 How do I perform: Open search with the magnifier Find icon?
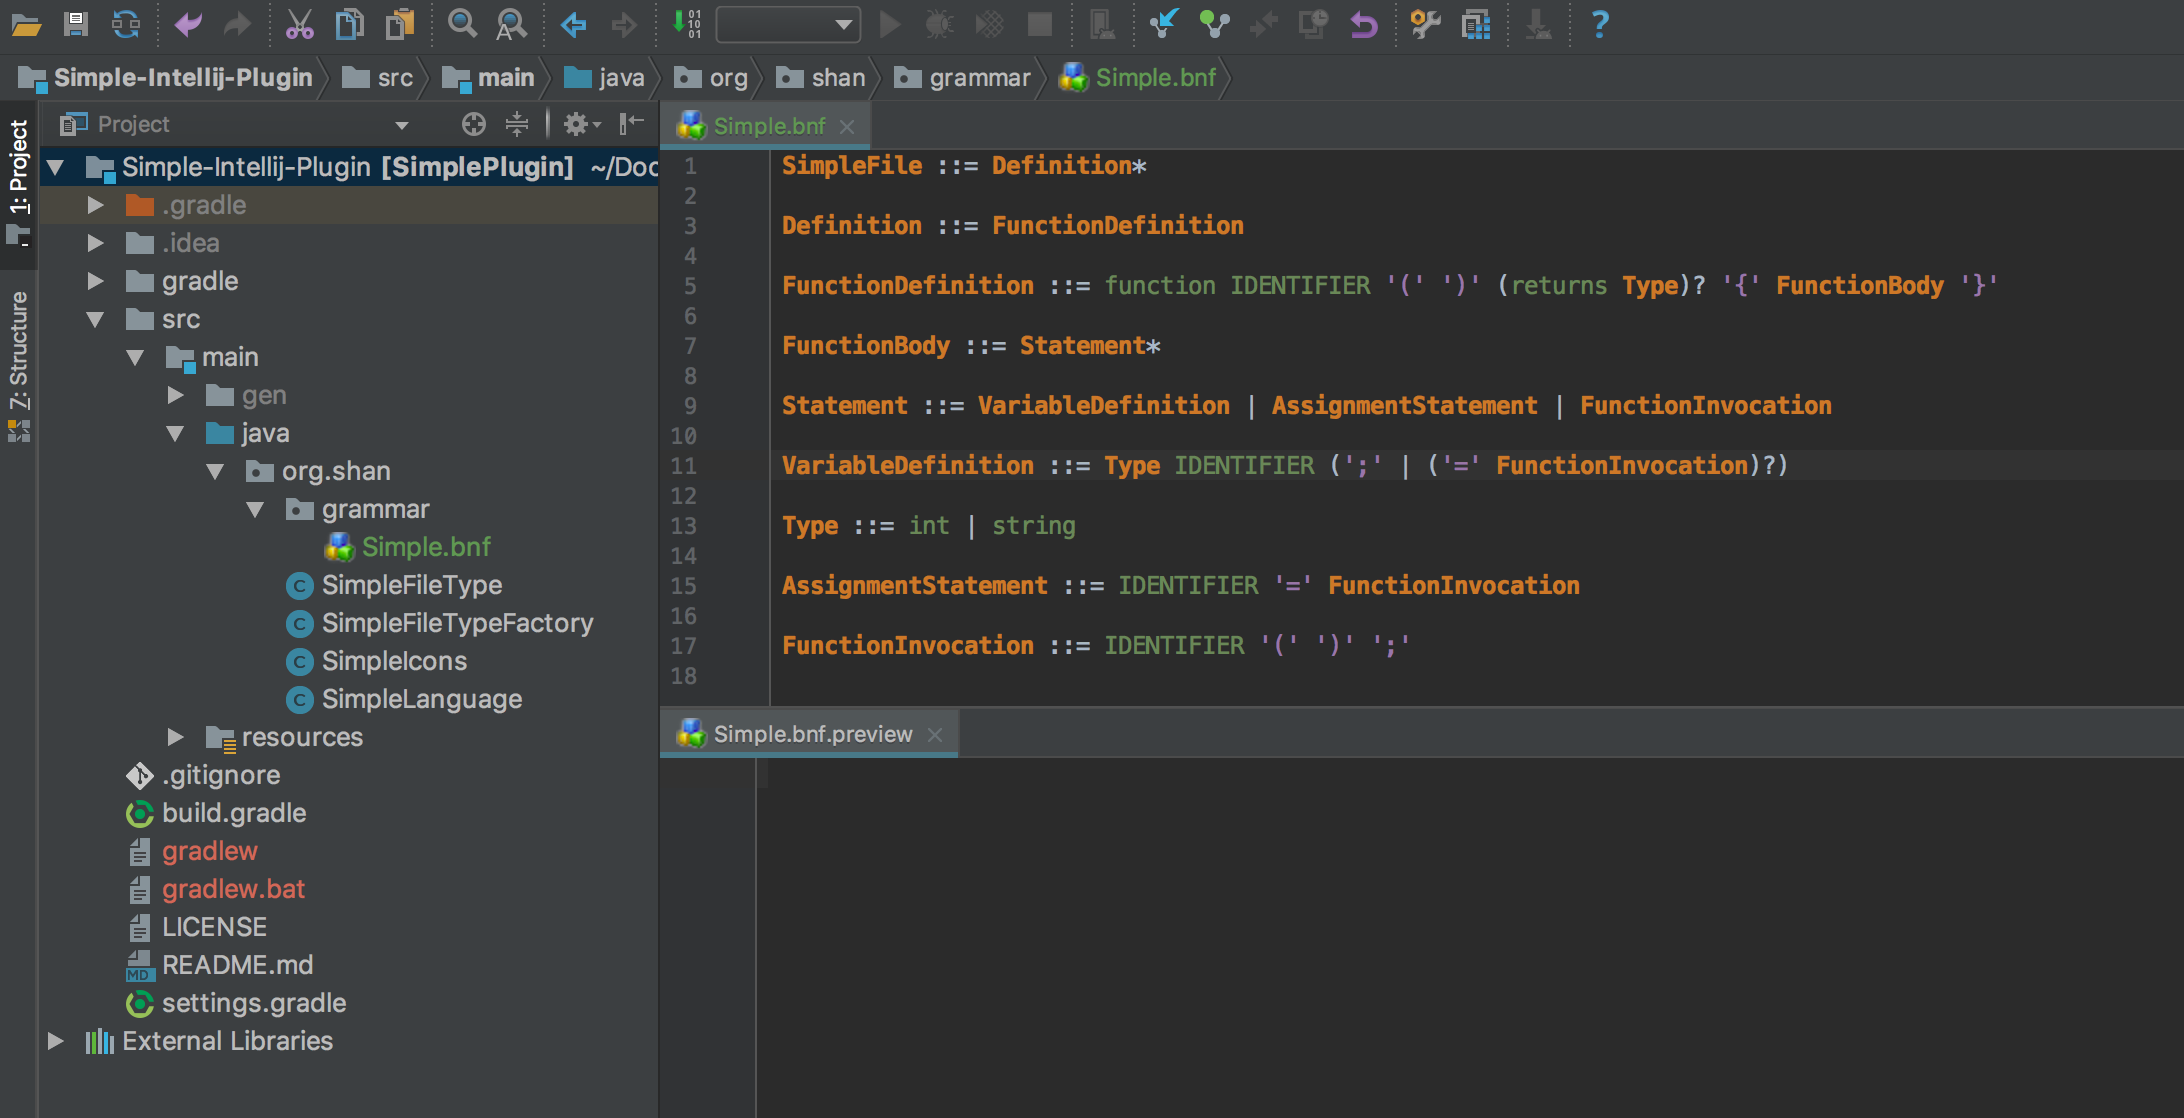[x=462, y=25]
